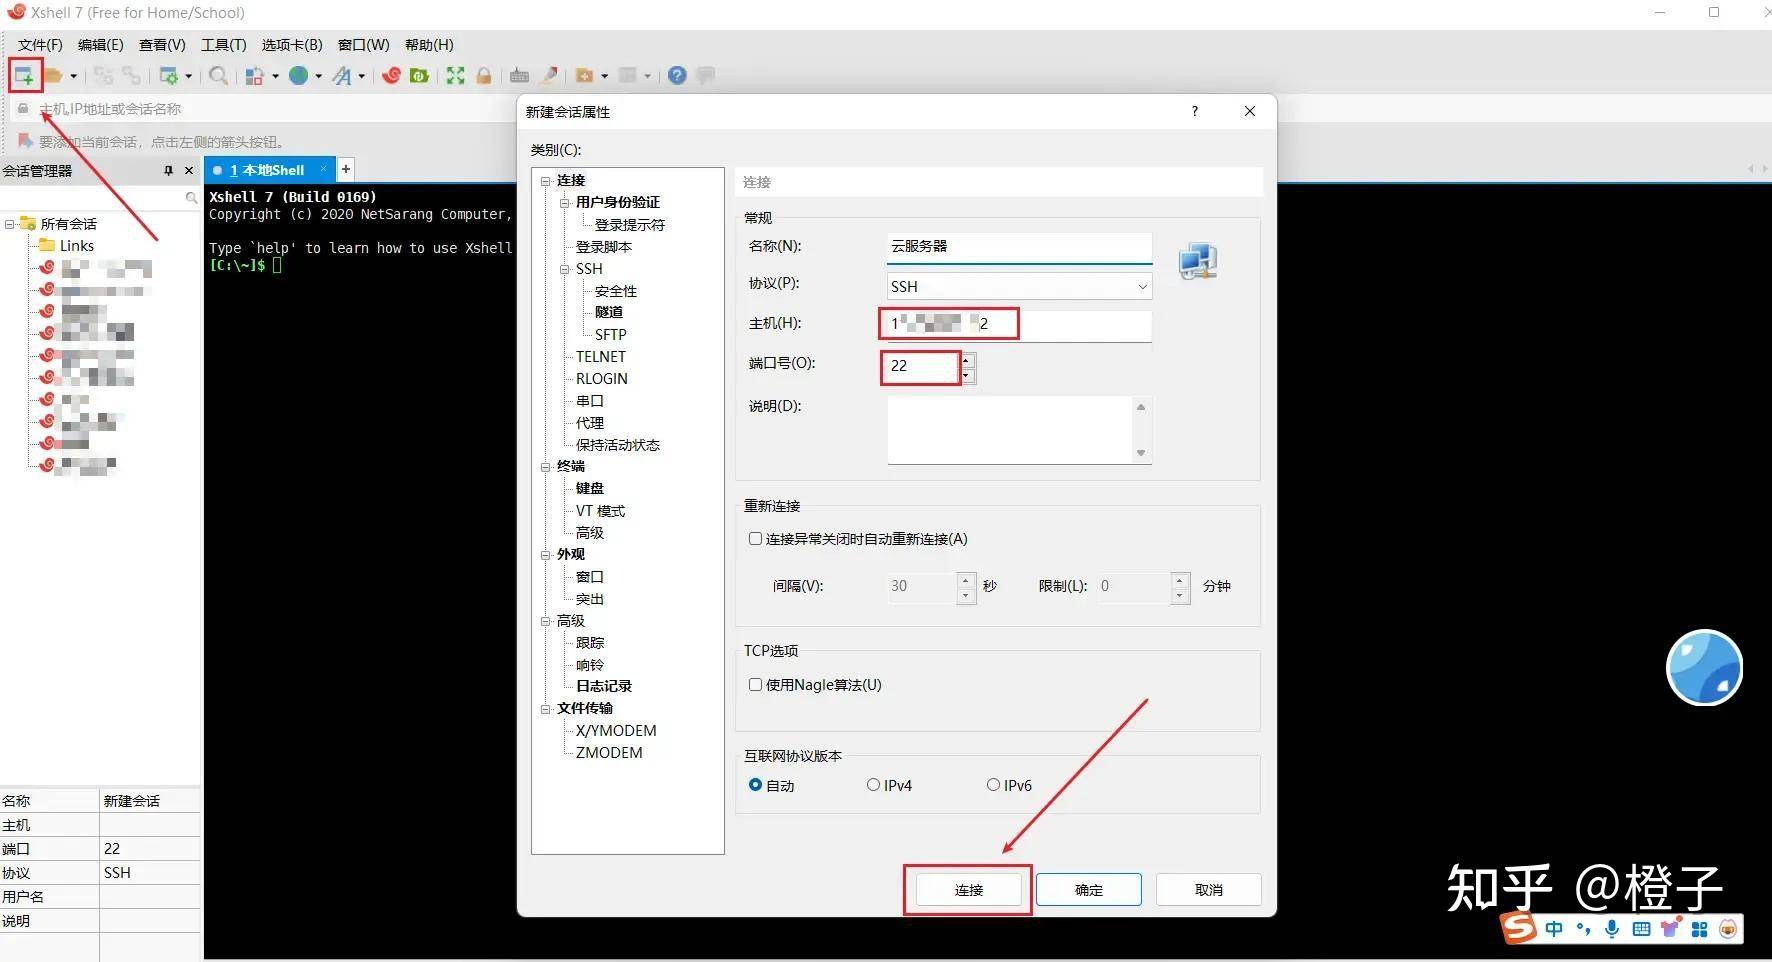Screen dimensions: 1772x962
Task: Enable auto reconnect on abnormal disconnect checkbox
Action: click(755, 539)
